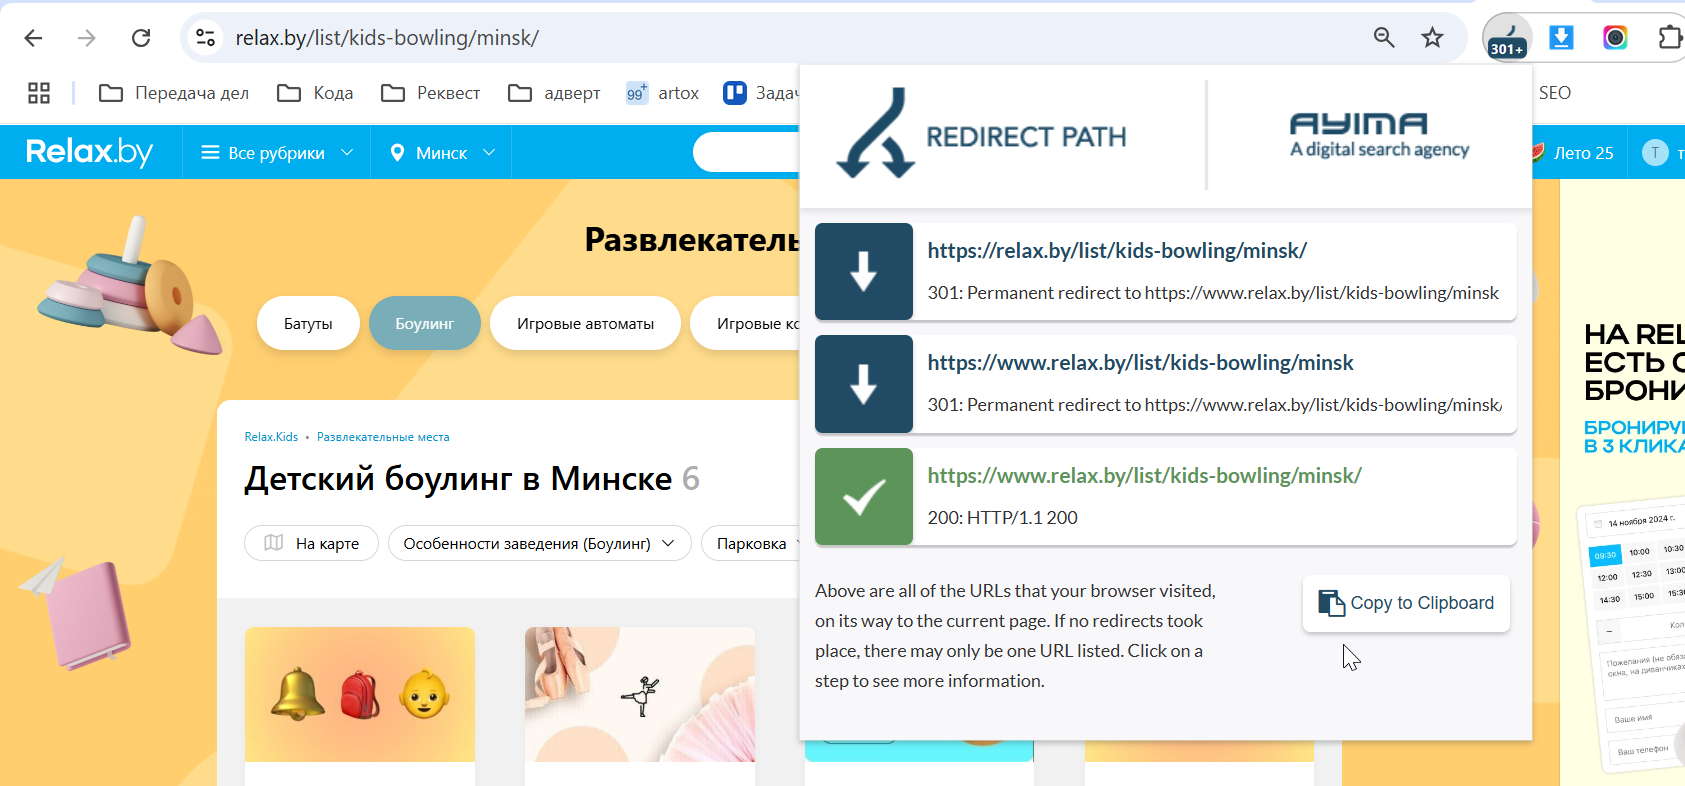The image size is (1685, 786).
Task: Click the green checkmark 200 step icon
Action: click(864, 496)
